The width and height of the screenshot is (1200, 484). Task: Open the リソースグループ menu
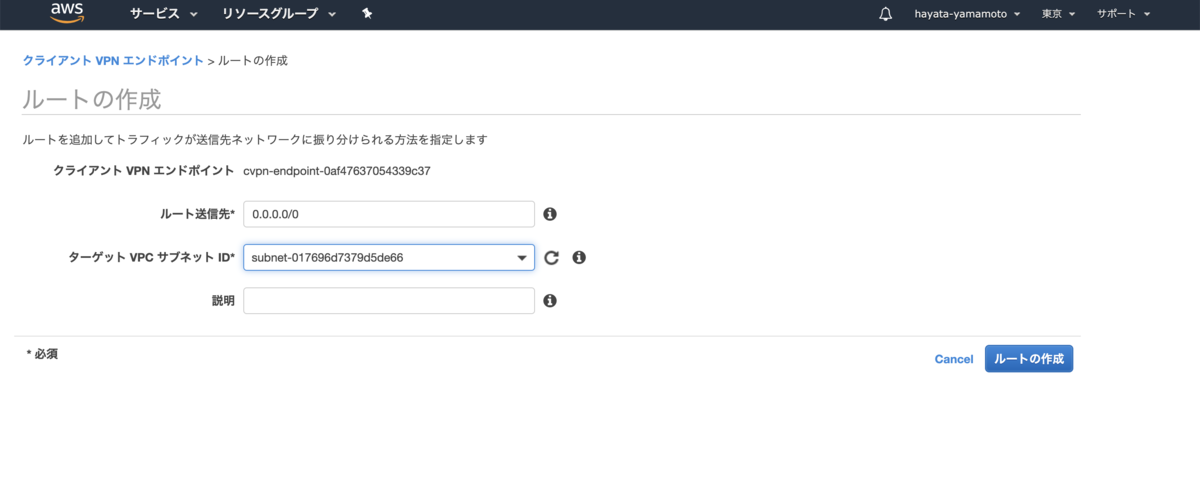click(280, 14)
